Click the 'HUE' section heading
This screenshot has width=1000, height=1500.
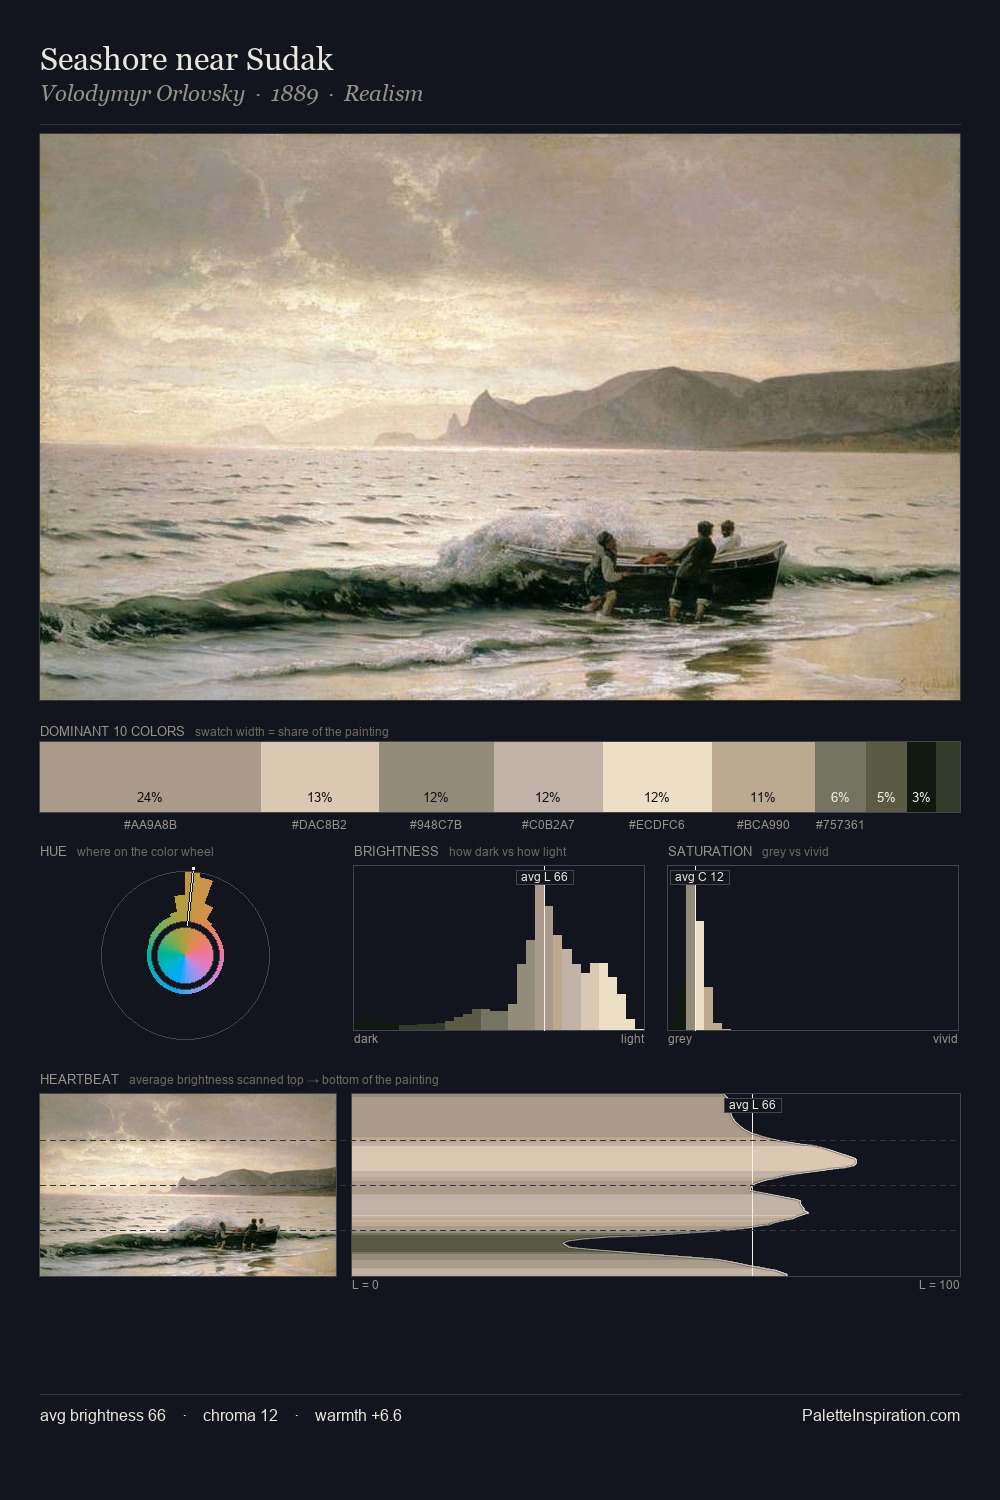coord(53,851)
